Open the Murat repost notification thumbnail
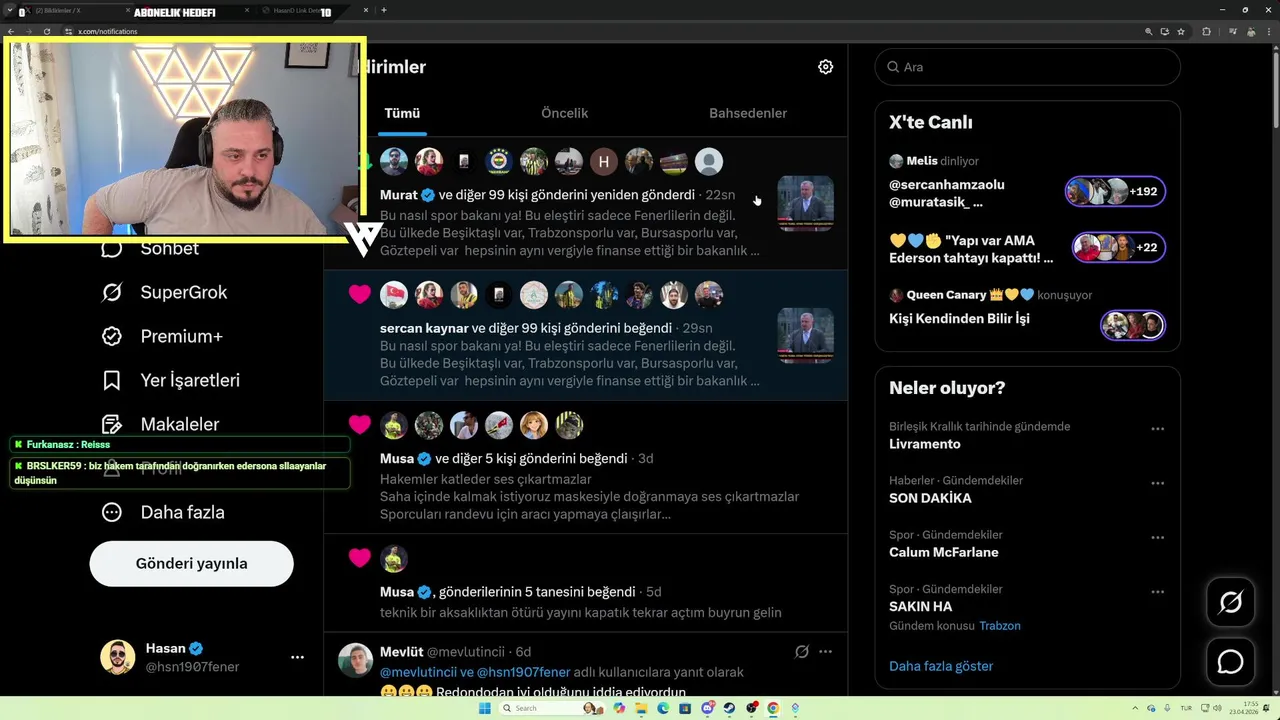The height and width of the screenshot is (720, 1280). point(805,204)
